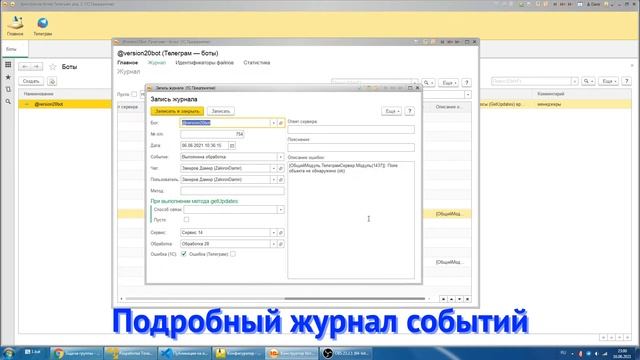This screenshot has height=360, width=640.
Task: Open the Телеграм section icon in the top panel
Action: click(42, 25)
